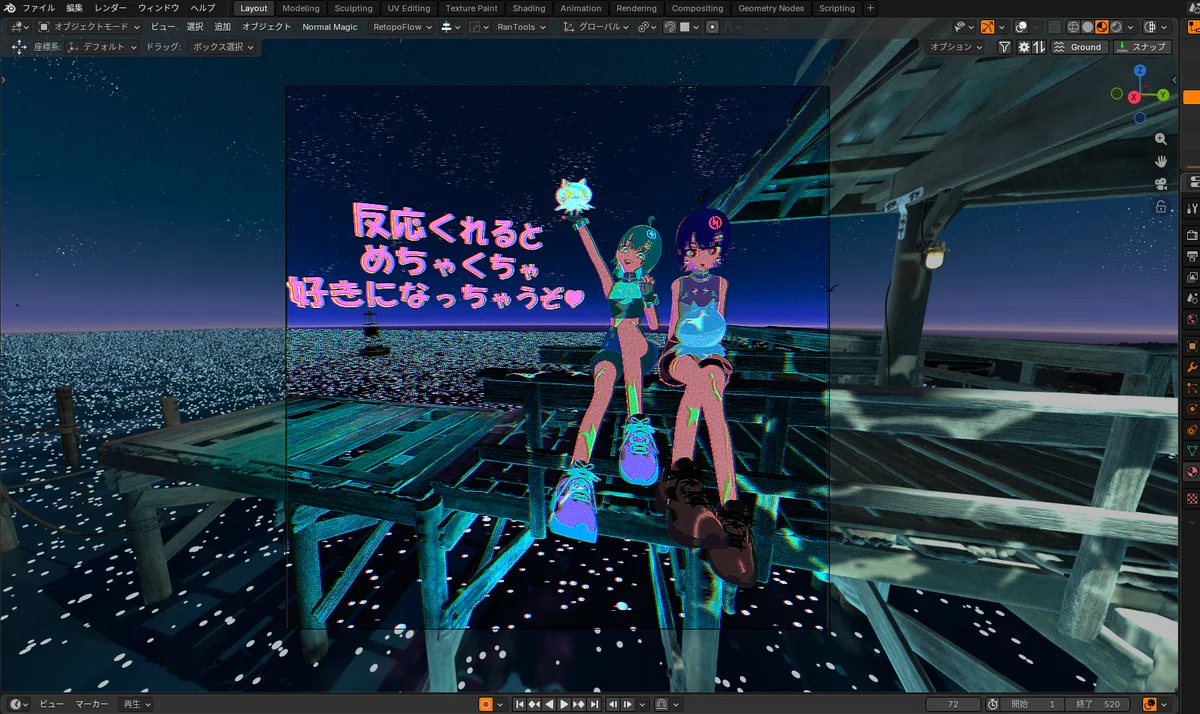This screenshot has height=714, width=1200.
Task: Click the move tool icon in tool settings
Action: pos(19,47)
